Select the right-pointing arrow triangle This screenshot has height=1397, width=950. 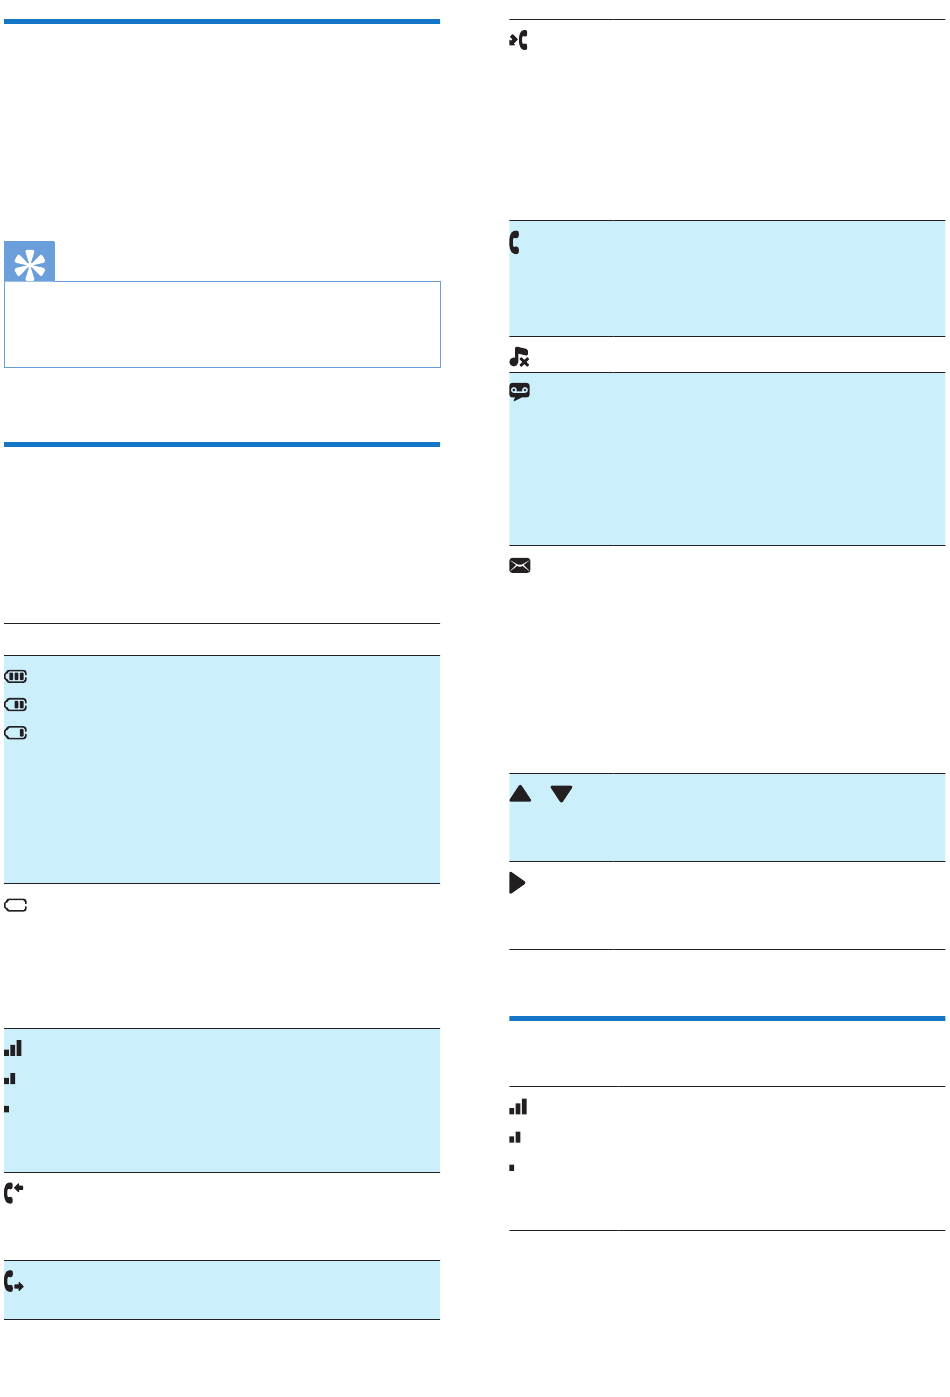pyautogui.click(x=518, y=883)
